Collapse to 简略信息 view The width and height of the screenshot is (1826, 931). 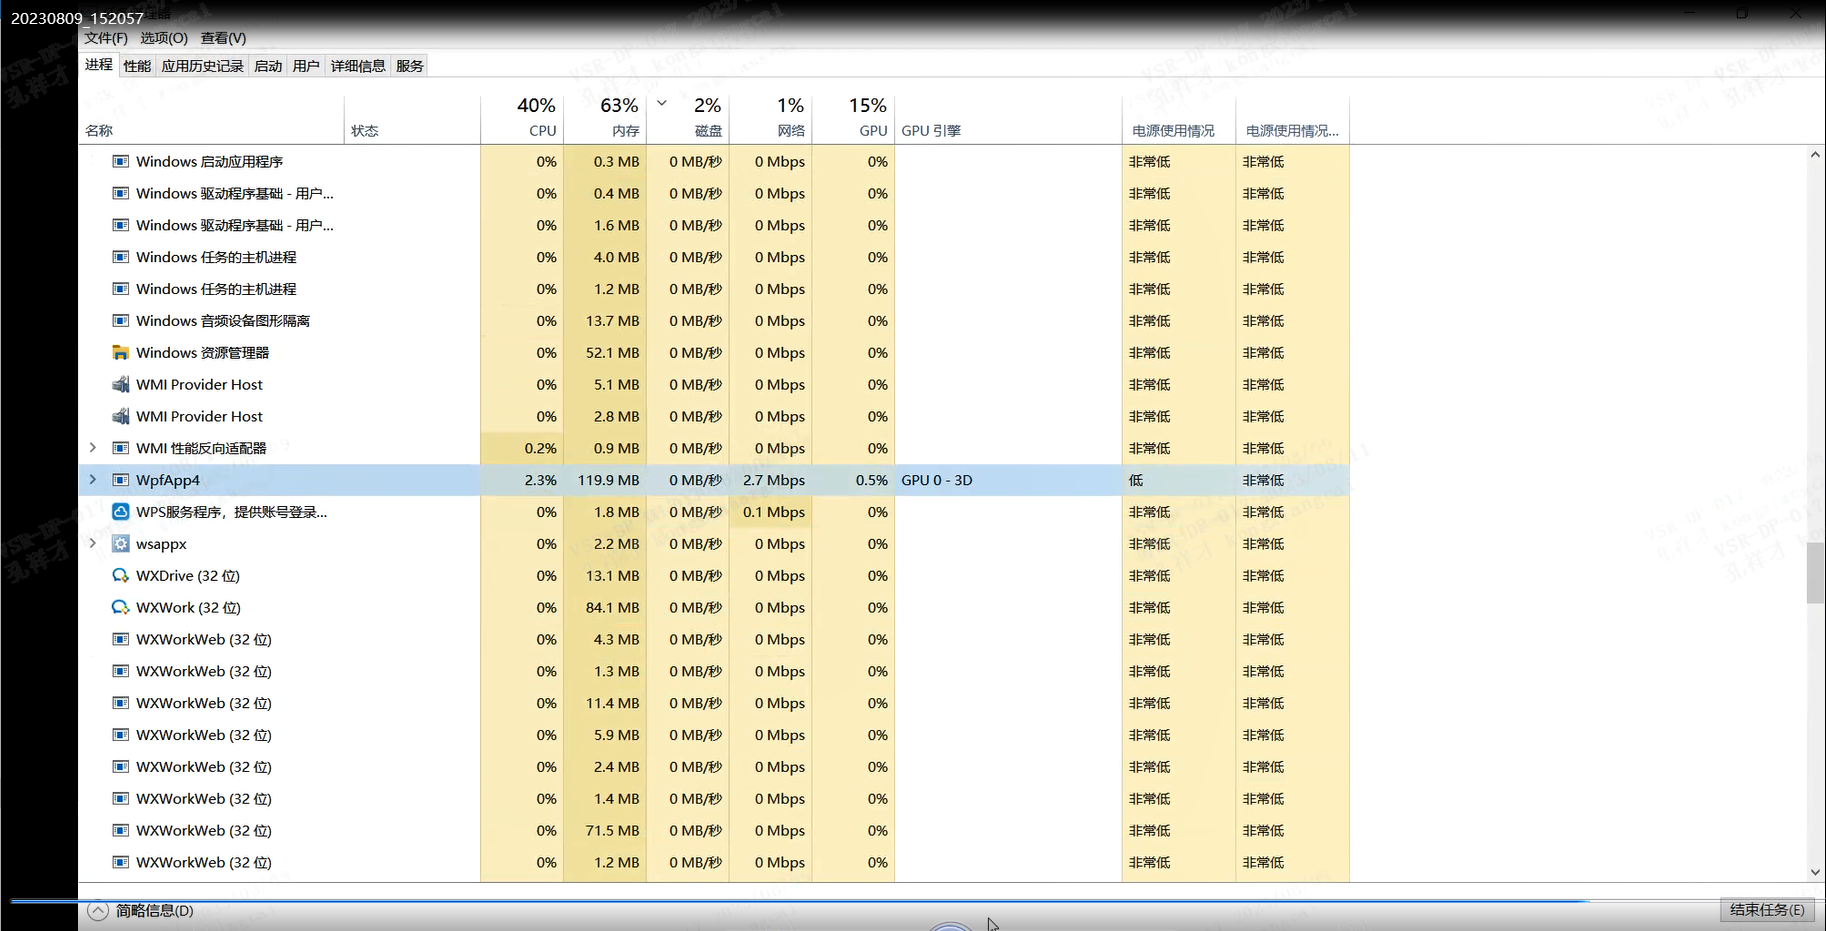click(140, 911)
